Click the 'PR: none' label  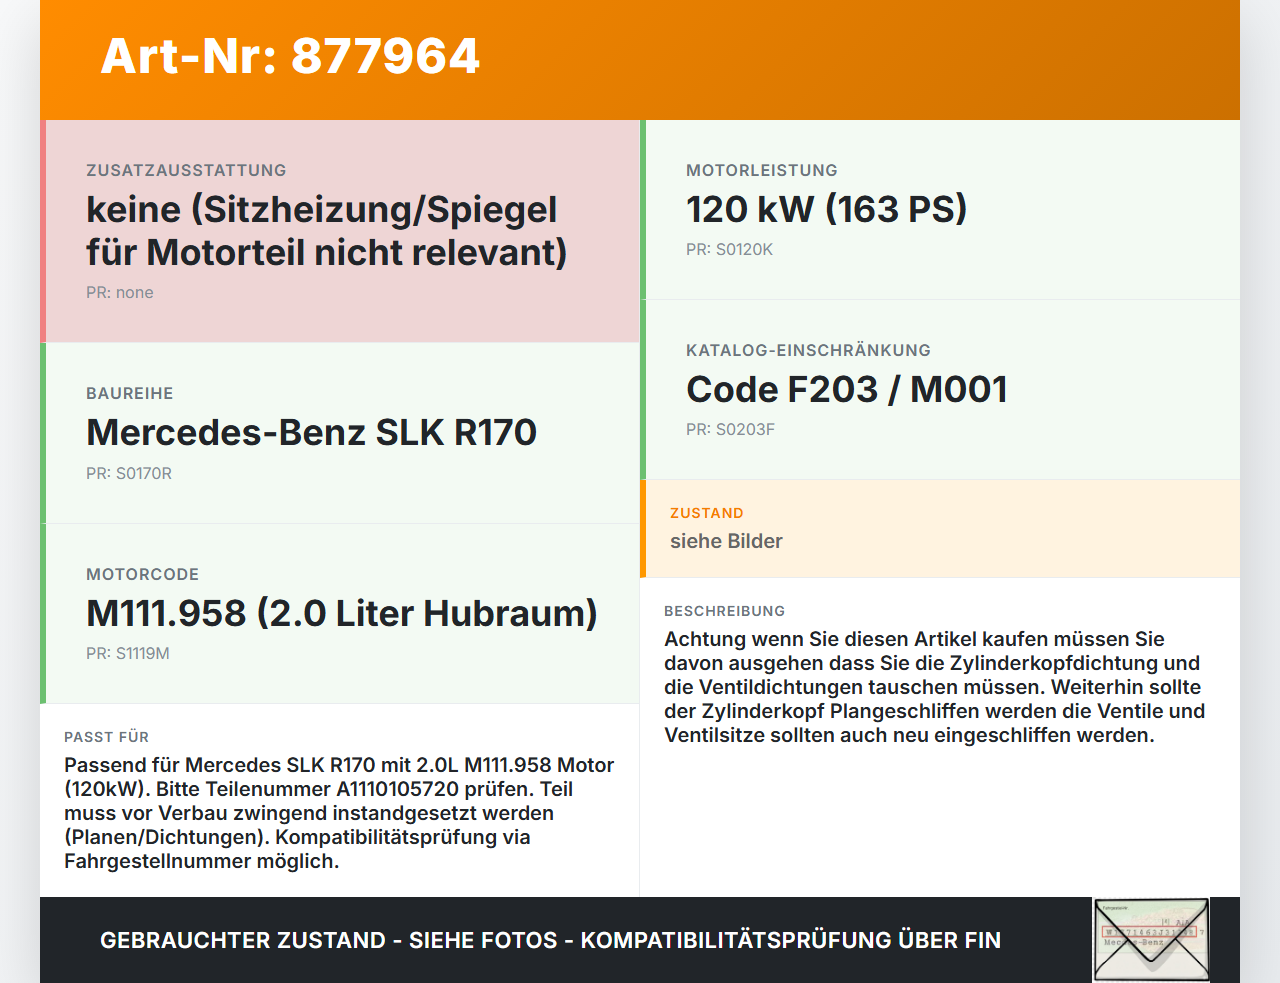(120, 293)
